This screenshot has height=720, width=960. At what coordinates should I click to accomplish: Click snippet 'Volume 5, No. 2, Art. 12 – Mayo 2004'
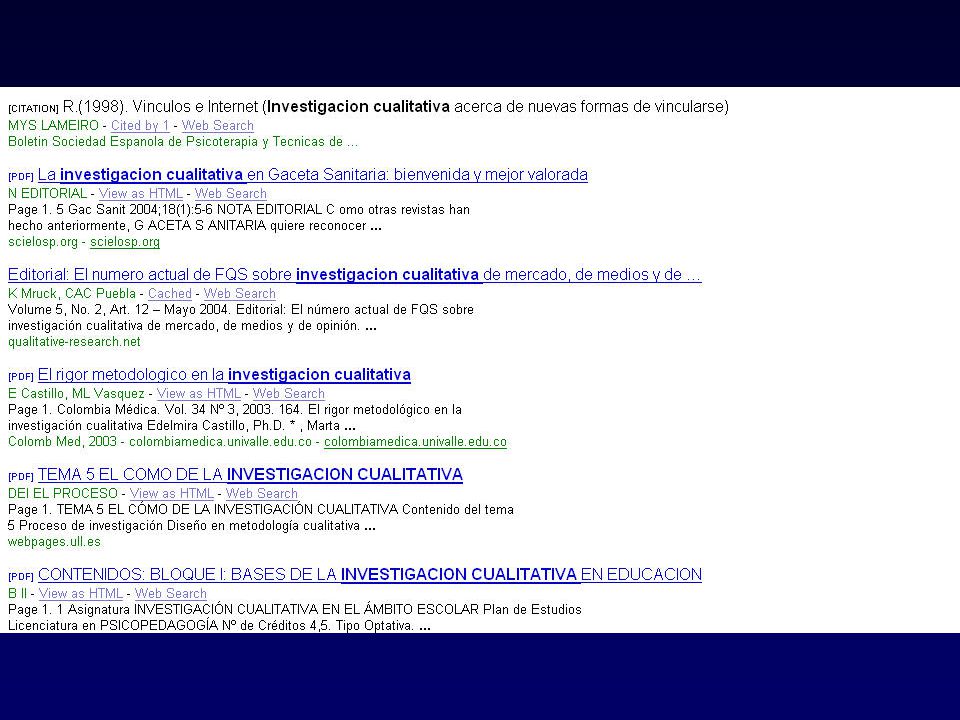point(119,310)
